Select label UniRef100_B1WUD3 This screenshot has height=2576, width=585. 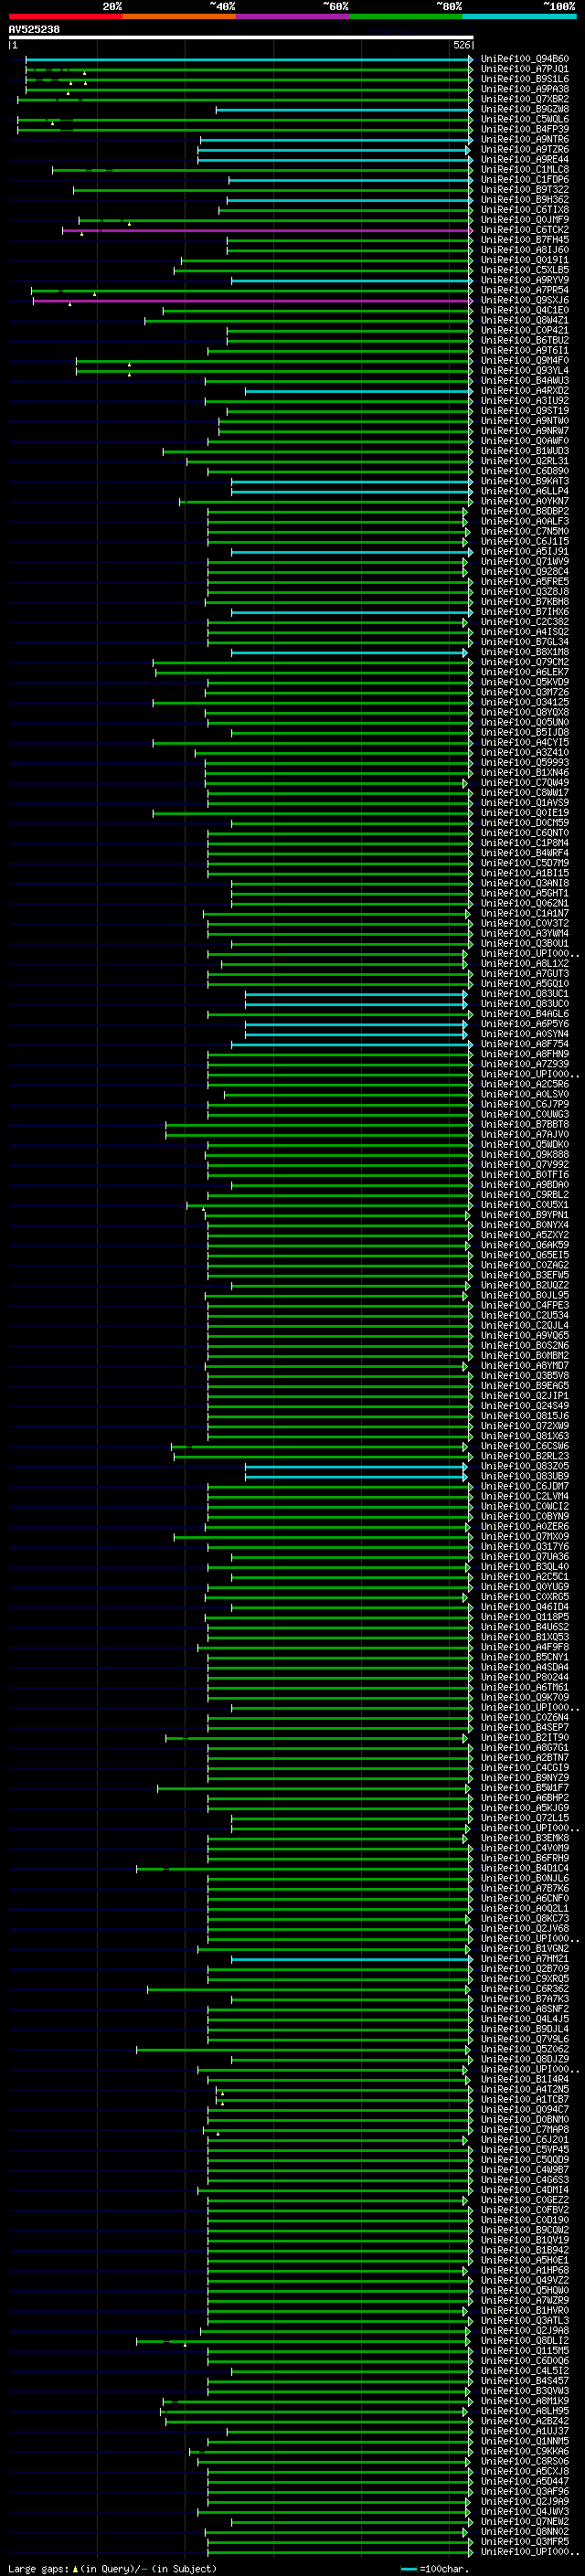(x=525, y=451)
